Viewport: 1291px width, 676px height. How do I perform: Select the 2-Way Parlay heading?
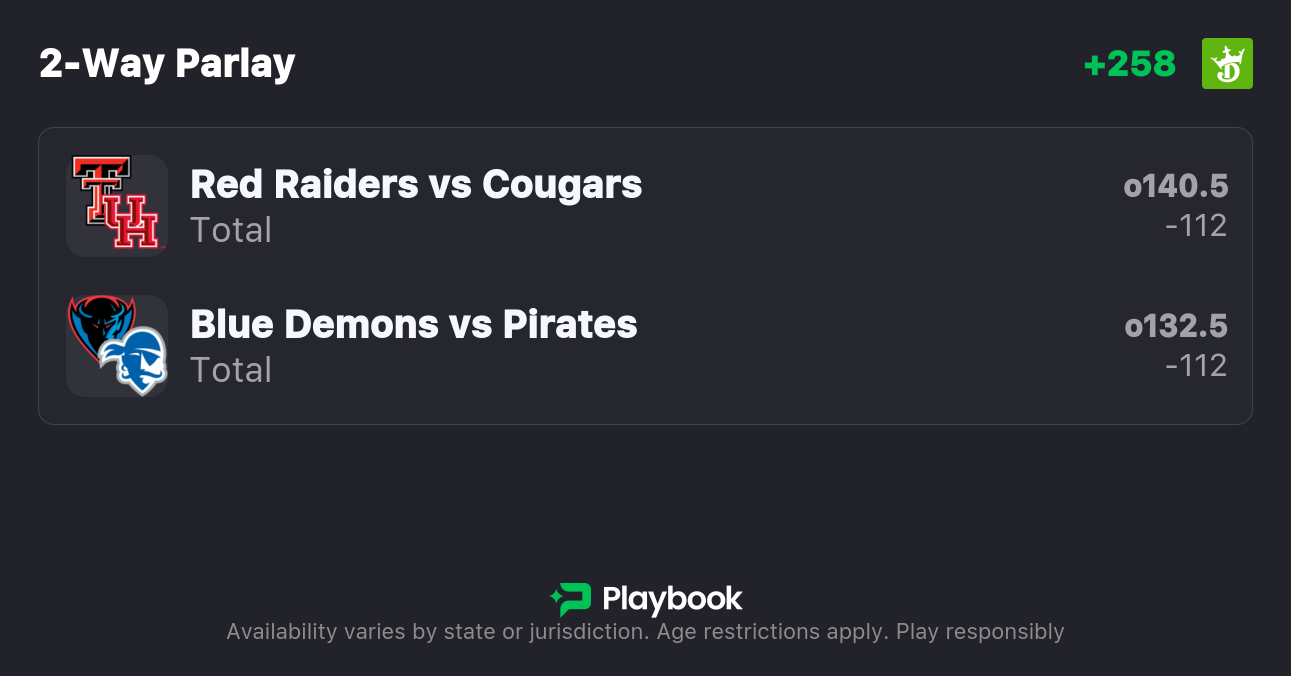[x=167, y=64]
